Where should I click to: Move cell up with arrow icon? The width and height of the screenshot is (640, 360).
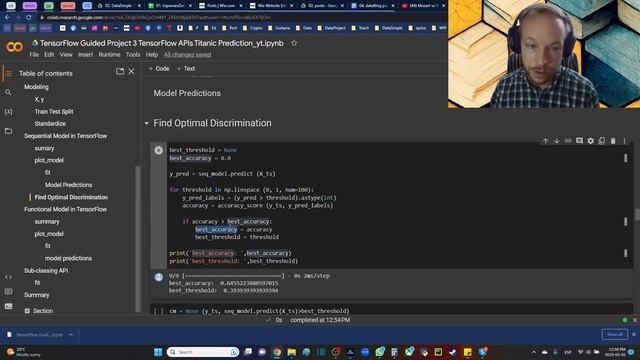coord(545,141)
